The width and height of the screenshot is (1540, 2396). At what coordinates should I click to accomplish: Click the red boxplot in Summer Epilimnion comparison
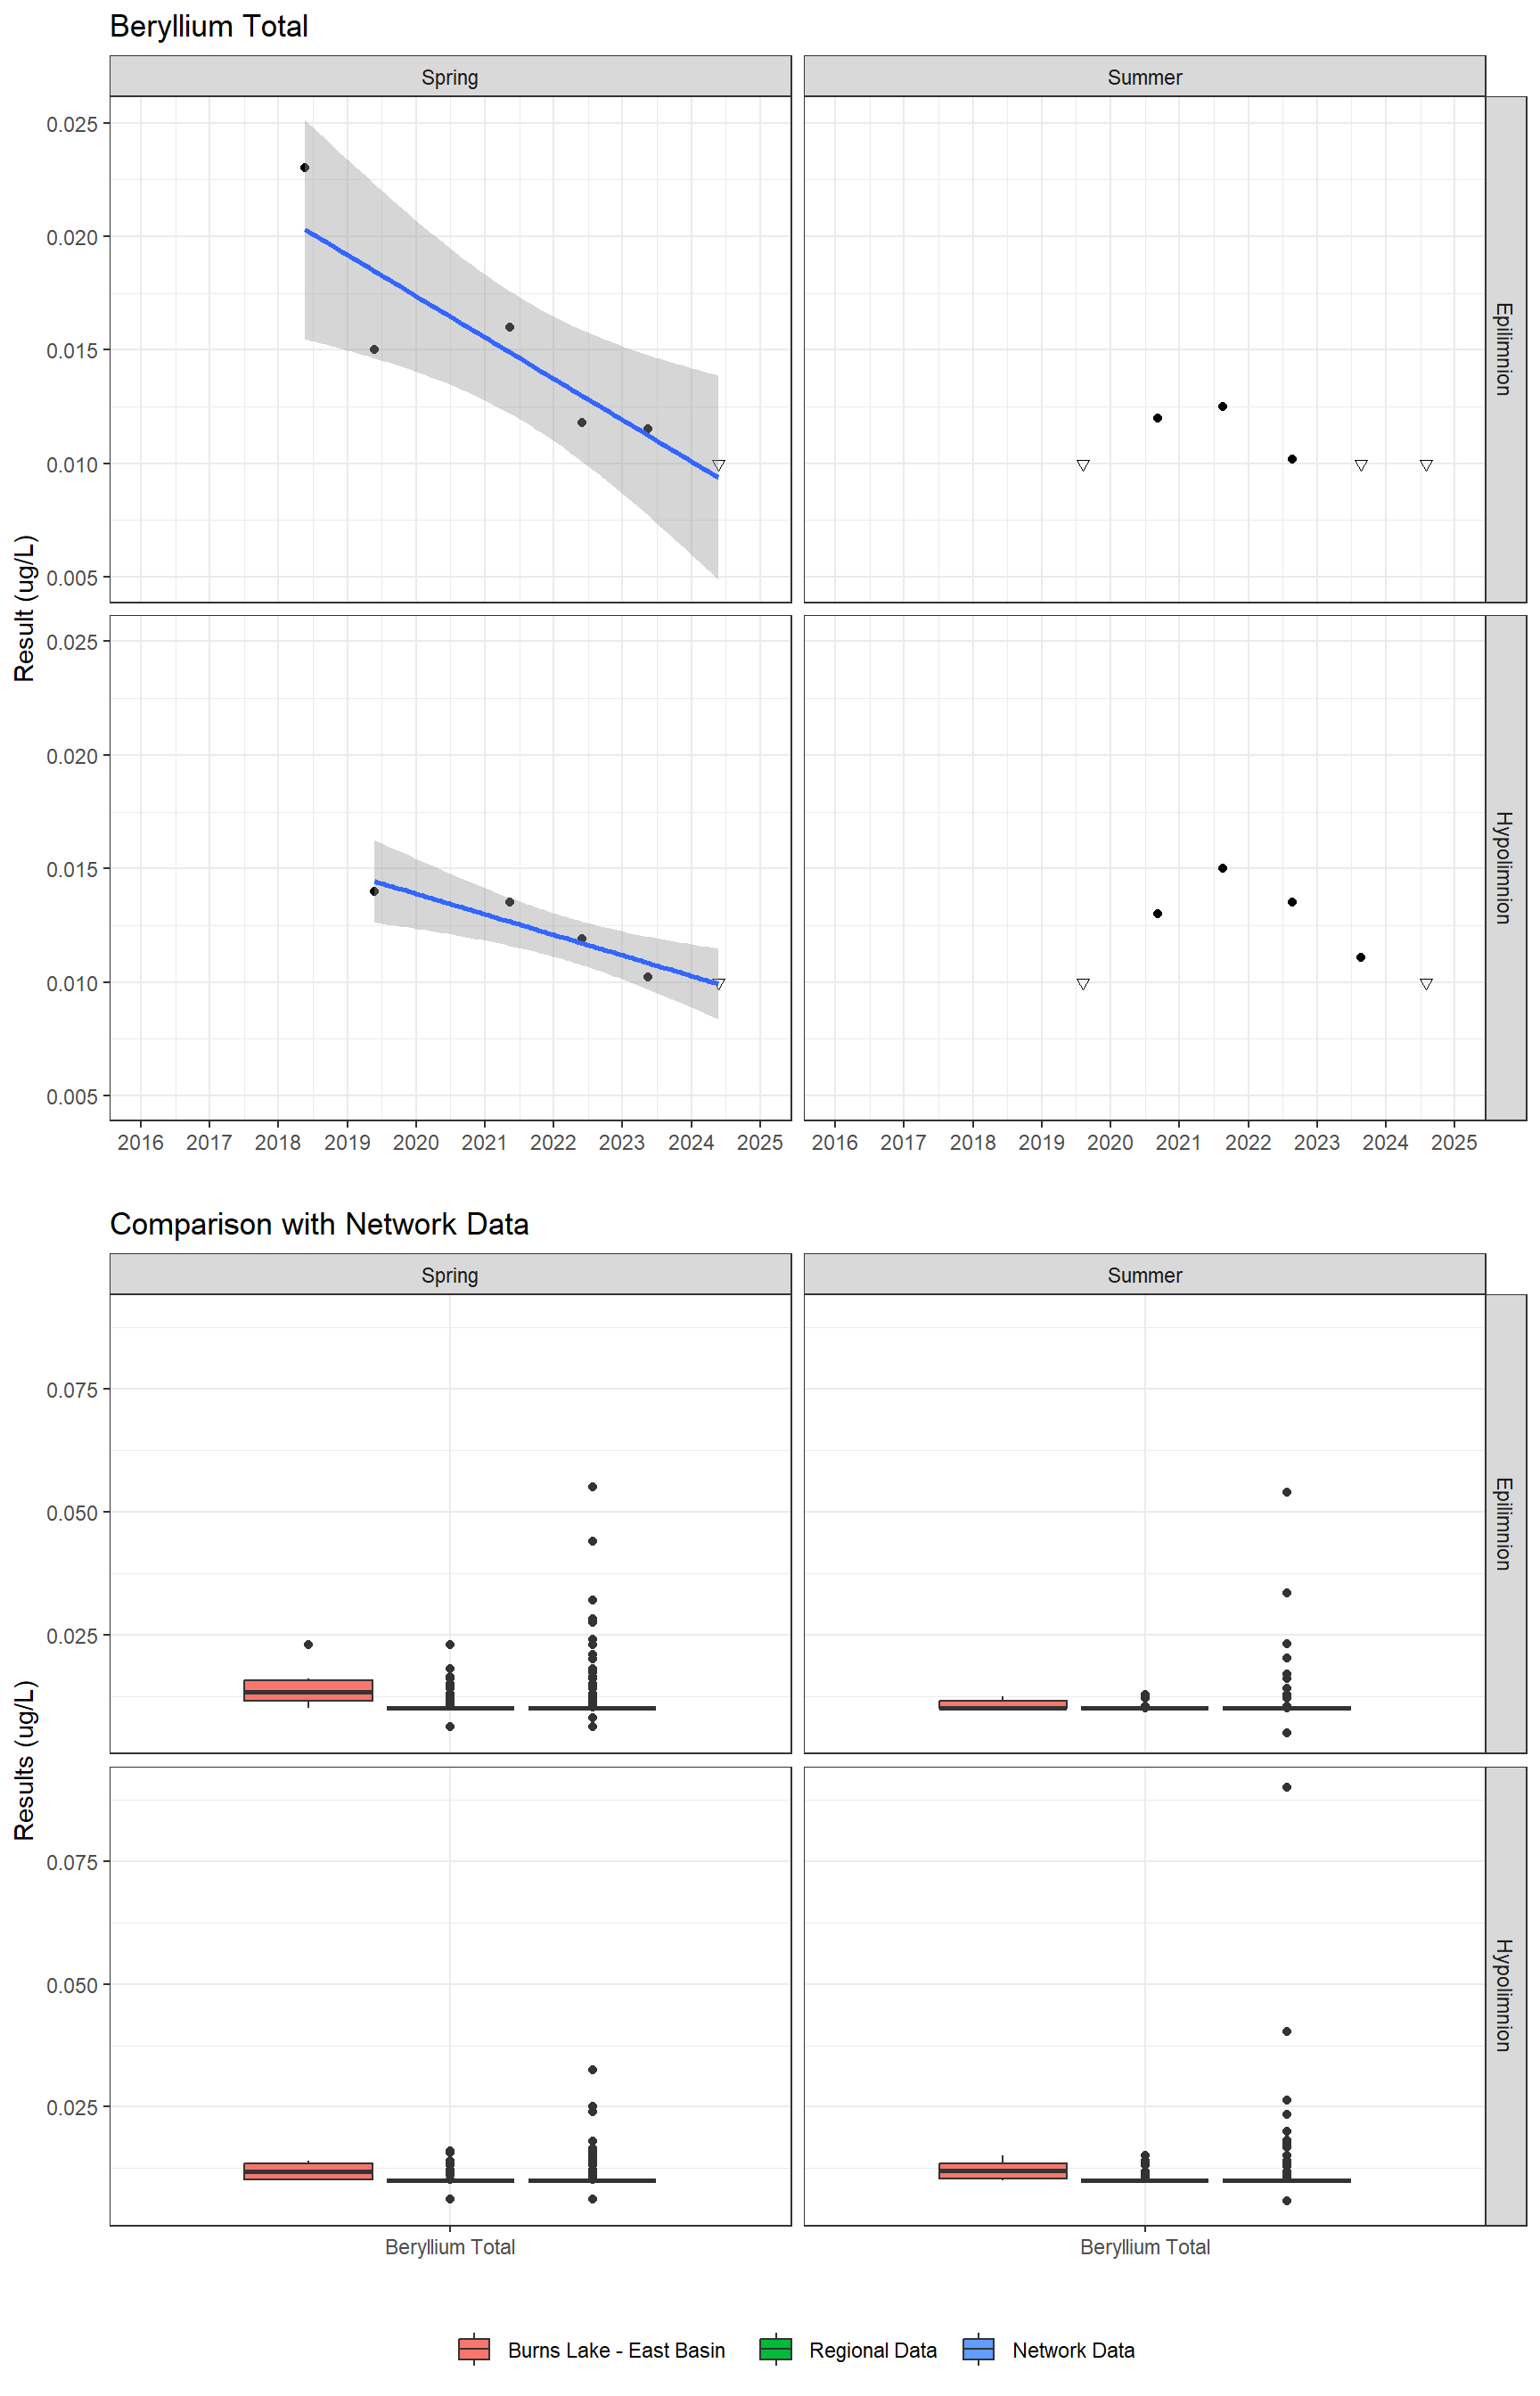[1003, 1705]
